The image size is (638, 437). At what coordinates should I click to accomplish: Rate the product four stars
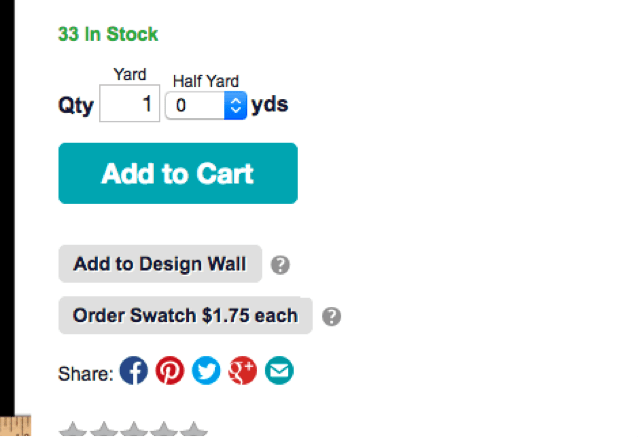click(164, 429)
